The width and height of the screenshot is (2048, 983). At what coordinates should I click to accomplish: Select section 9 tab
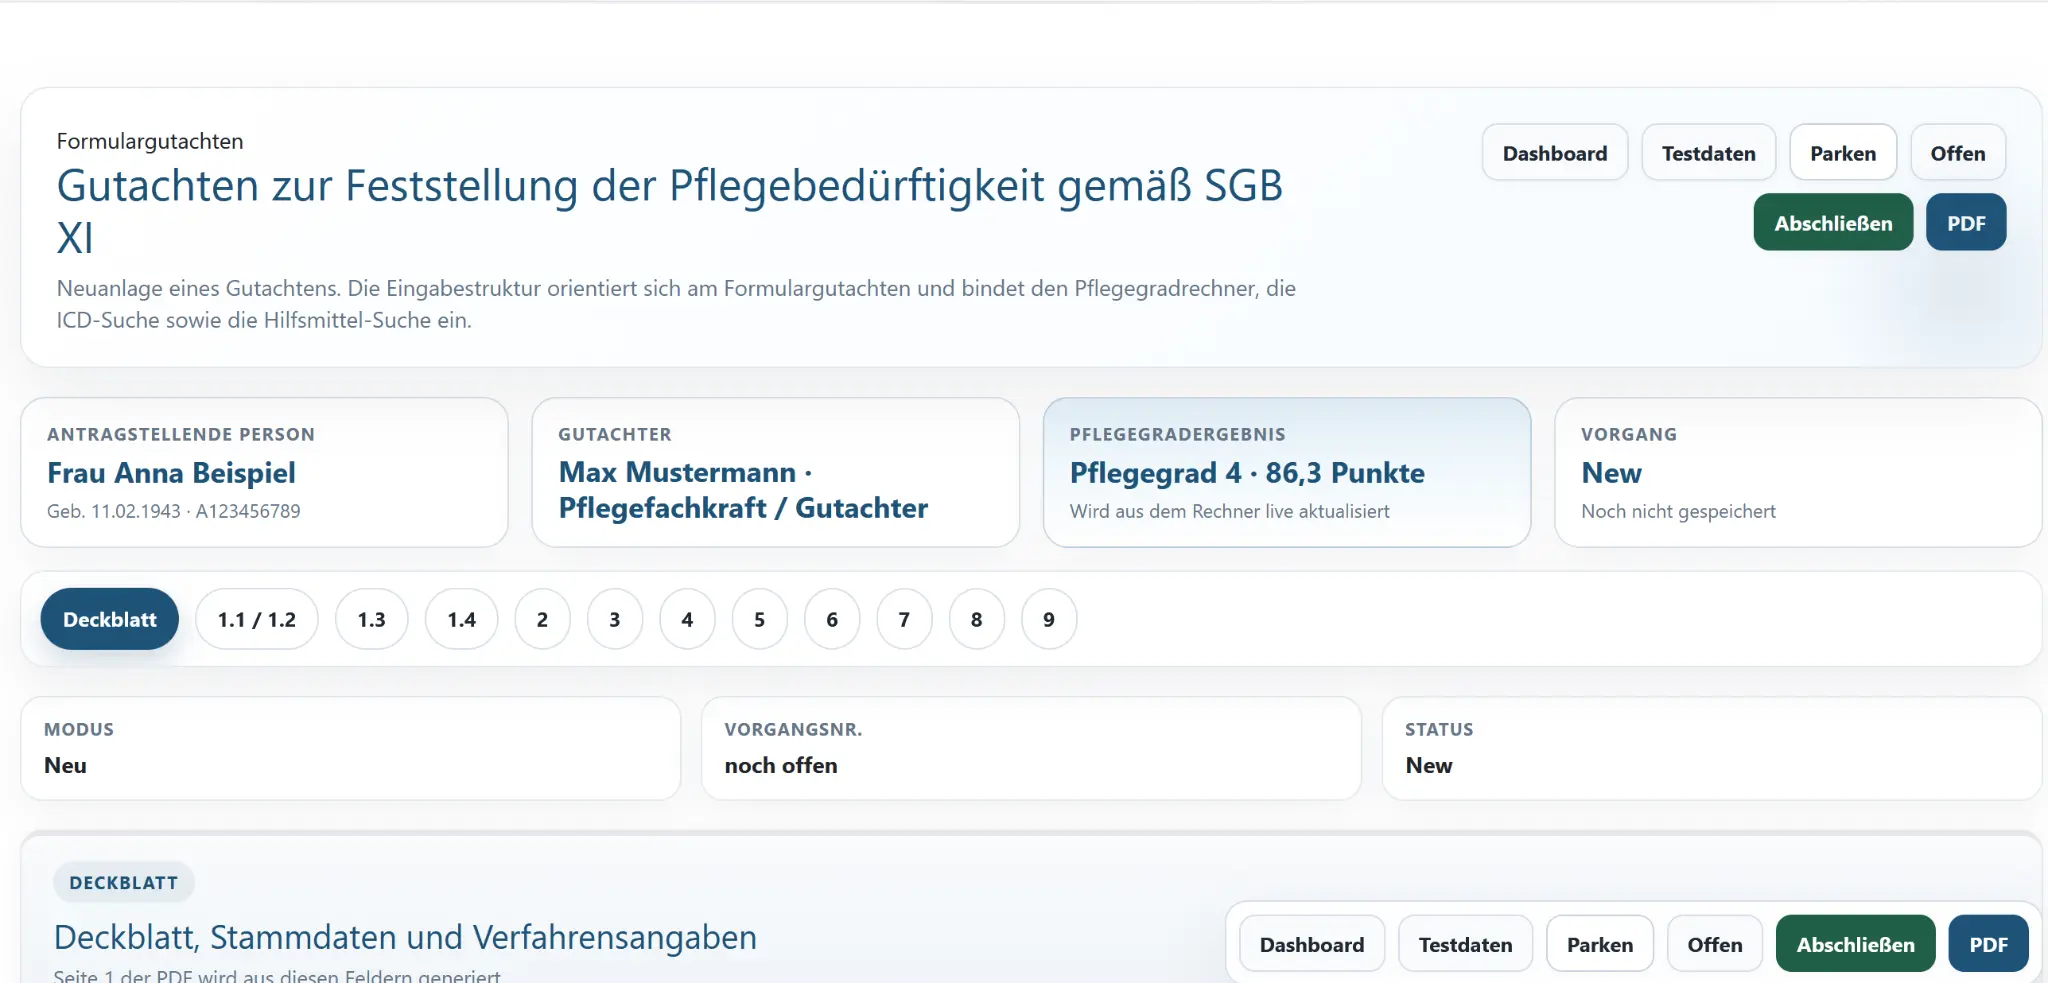tap(1049, 619)
